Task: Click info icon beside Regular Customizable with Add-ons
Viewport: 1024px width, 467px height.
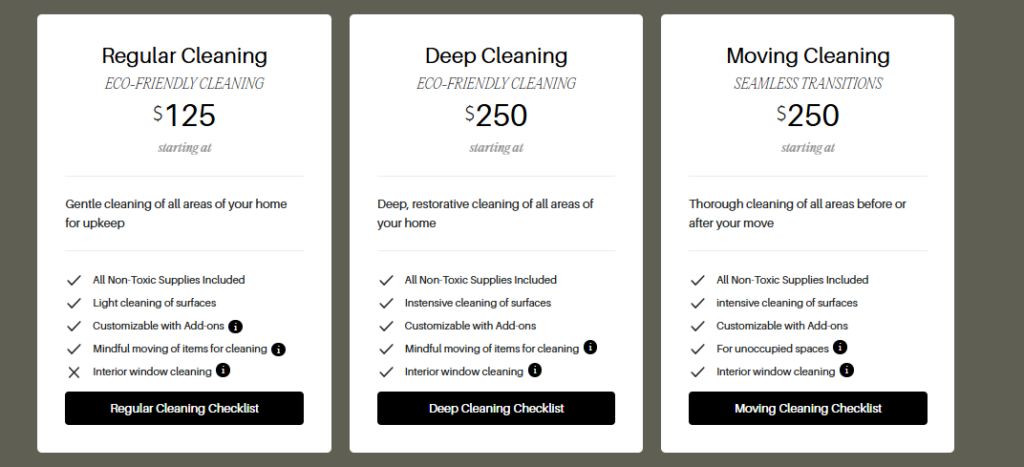Action: [236, 326]
